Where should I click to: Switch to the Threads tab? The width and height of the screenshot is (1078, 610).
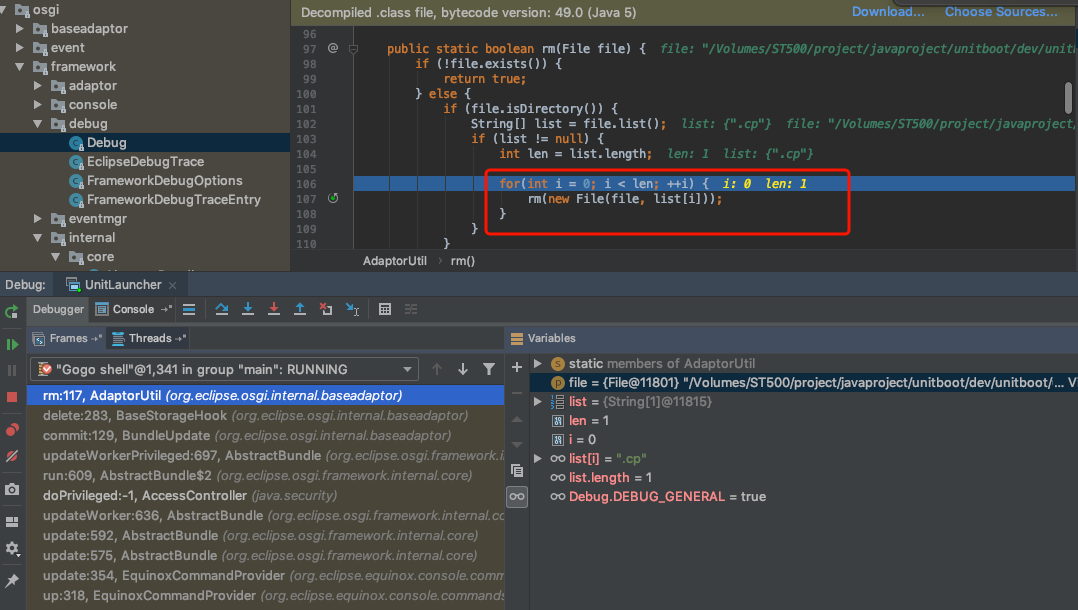(x=149, y=338)
